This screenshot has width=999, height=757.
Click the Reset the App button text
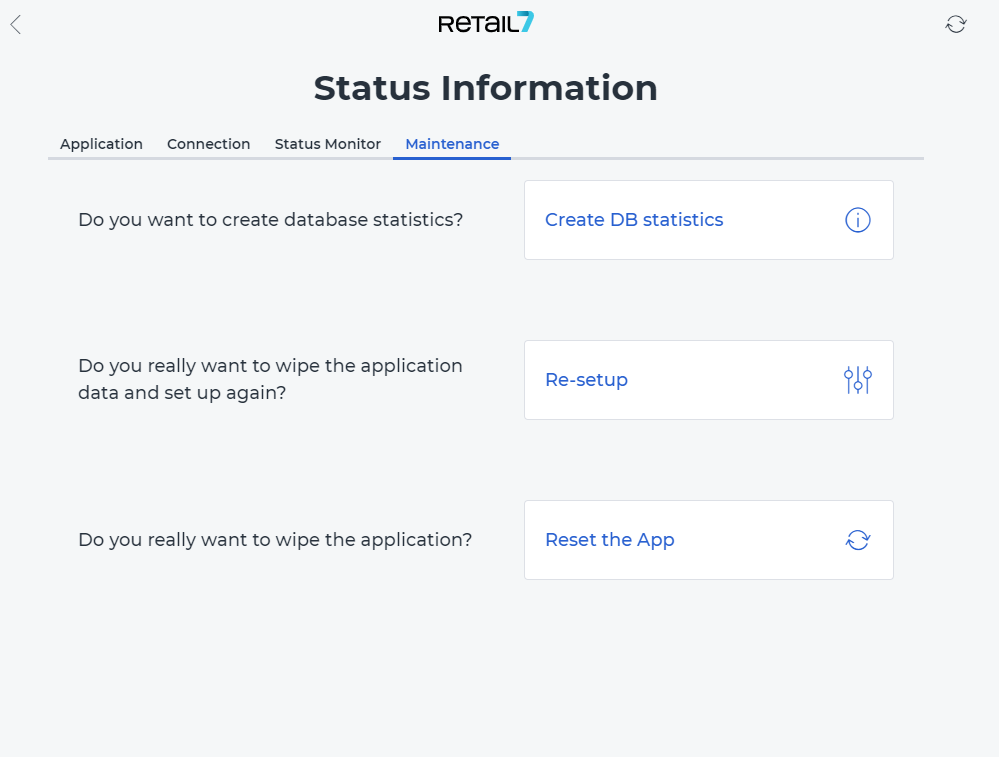610,540
